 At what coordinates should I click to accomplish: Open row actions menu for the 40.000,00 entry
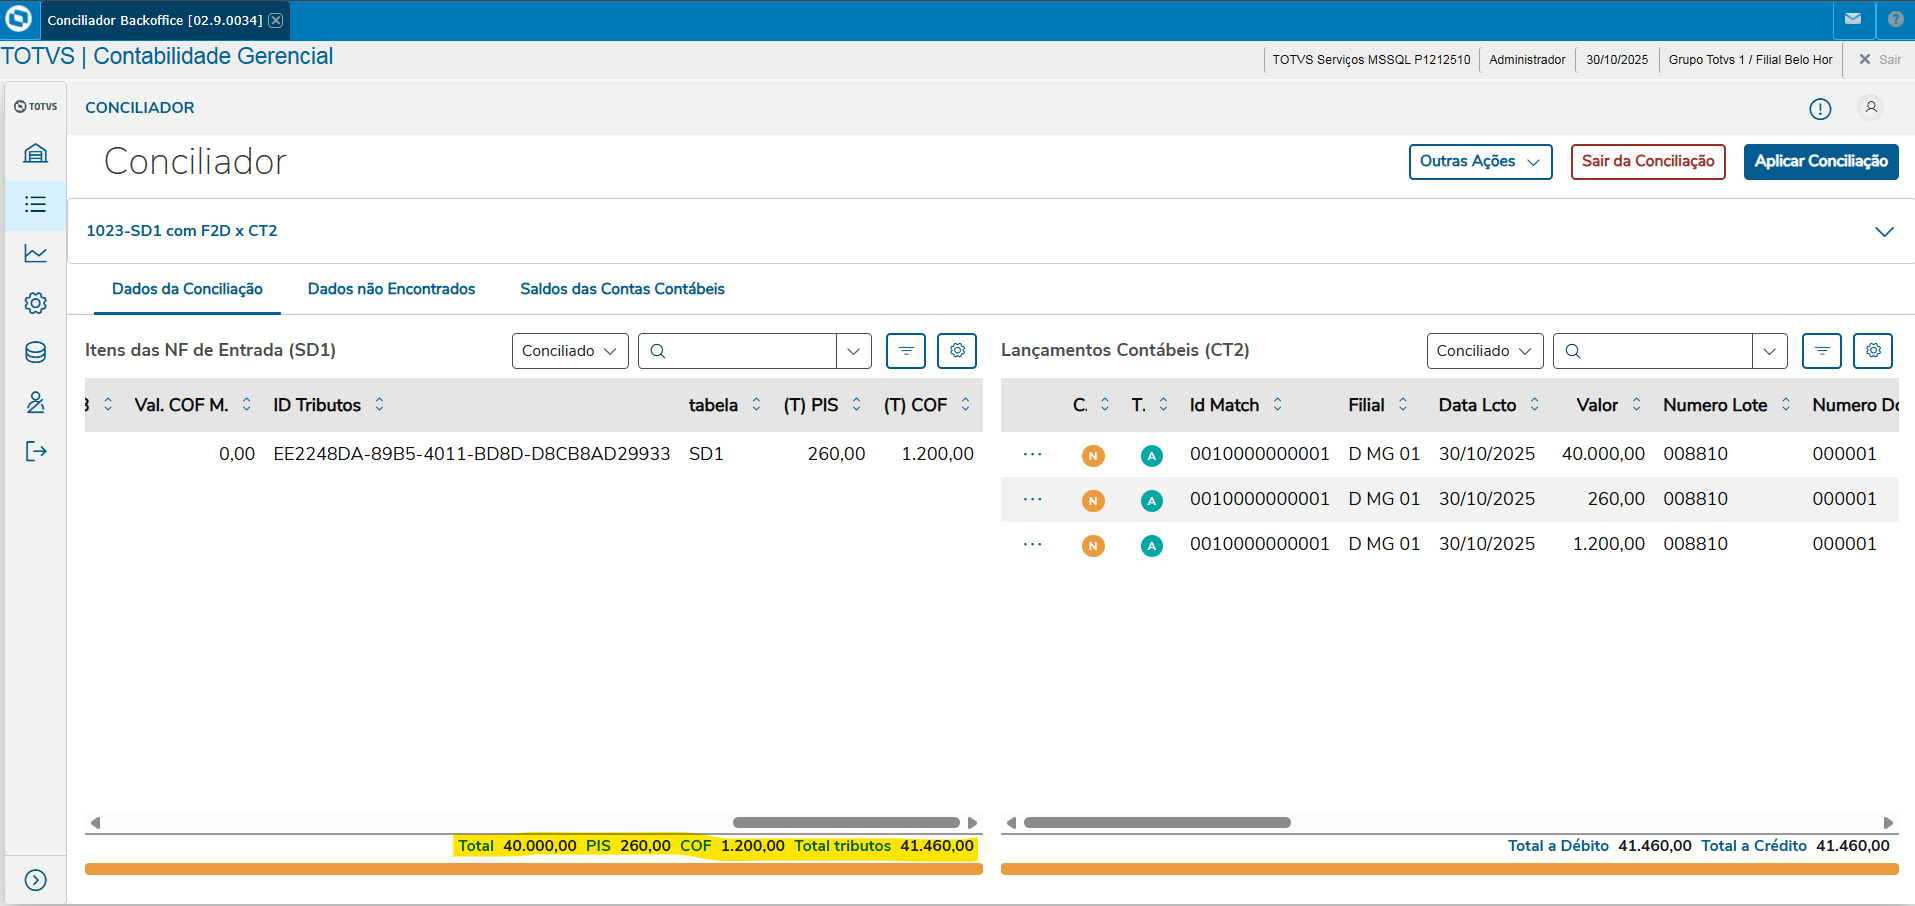[x=1033, y=455]
